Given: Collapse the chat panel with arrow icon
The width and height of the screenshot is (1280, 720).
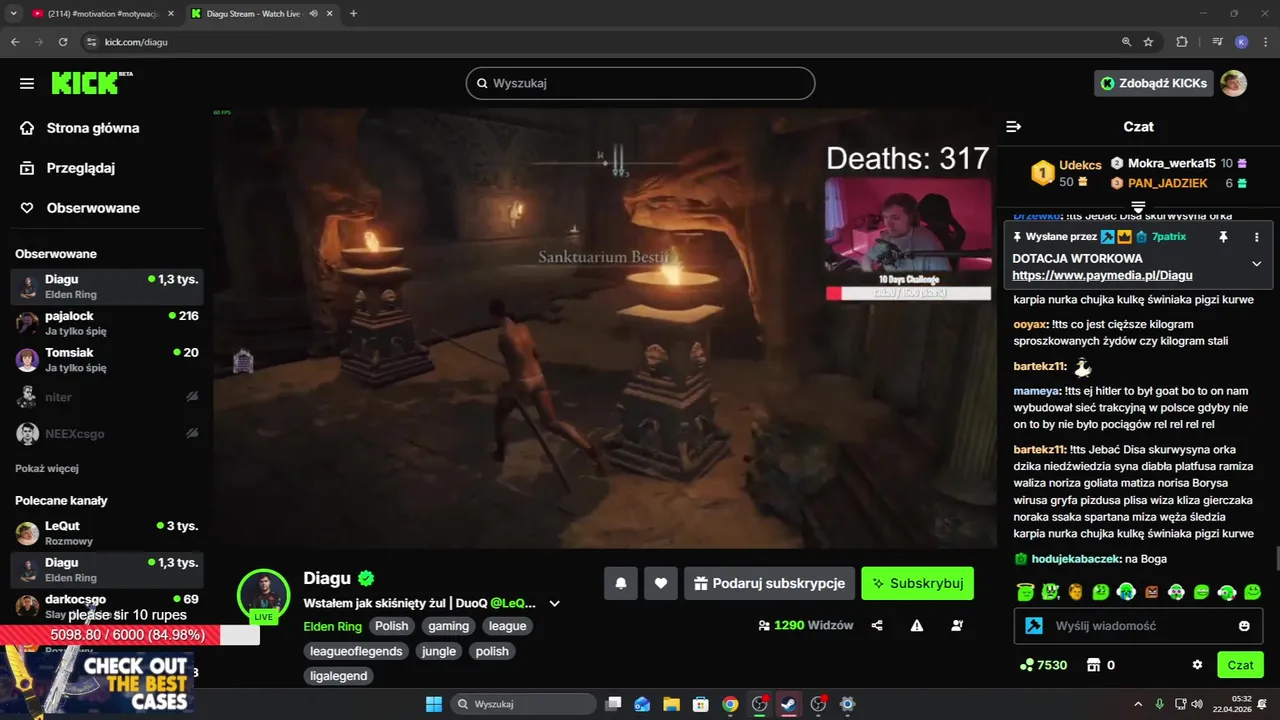Looking at the screenshot, I should click(x=1013, y=127).
